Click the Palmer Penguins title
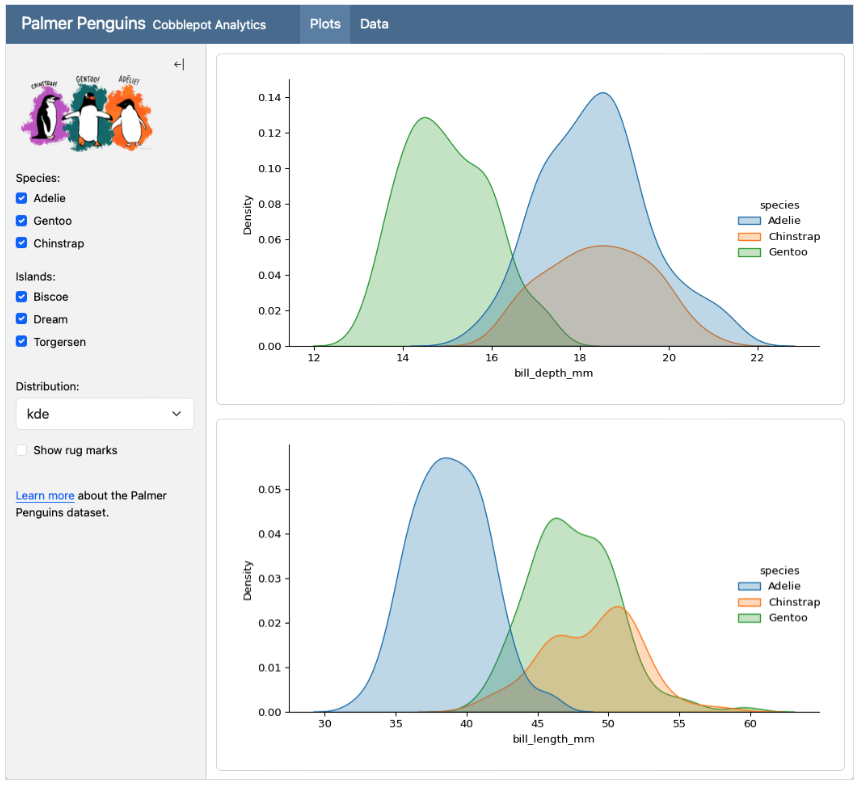 [83, 23]
